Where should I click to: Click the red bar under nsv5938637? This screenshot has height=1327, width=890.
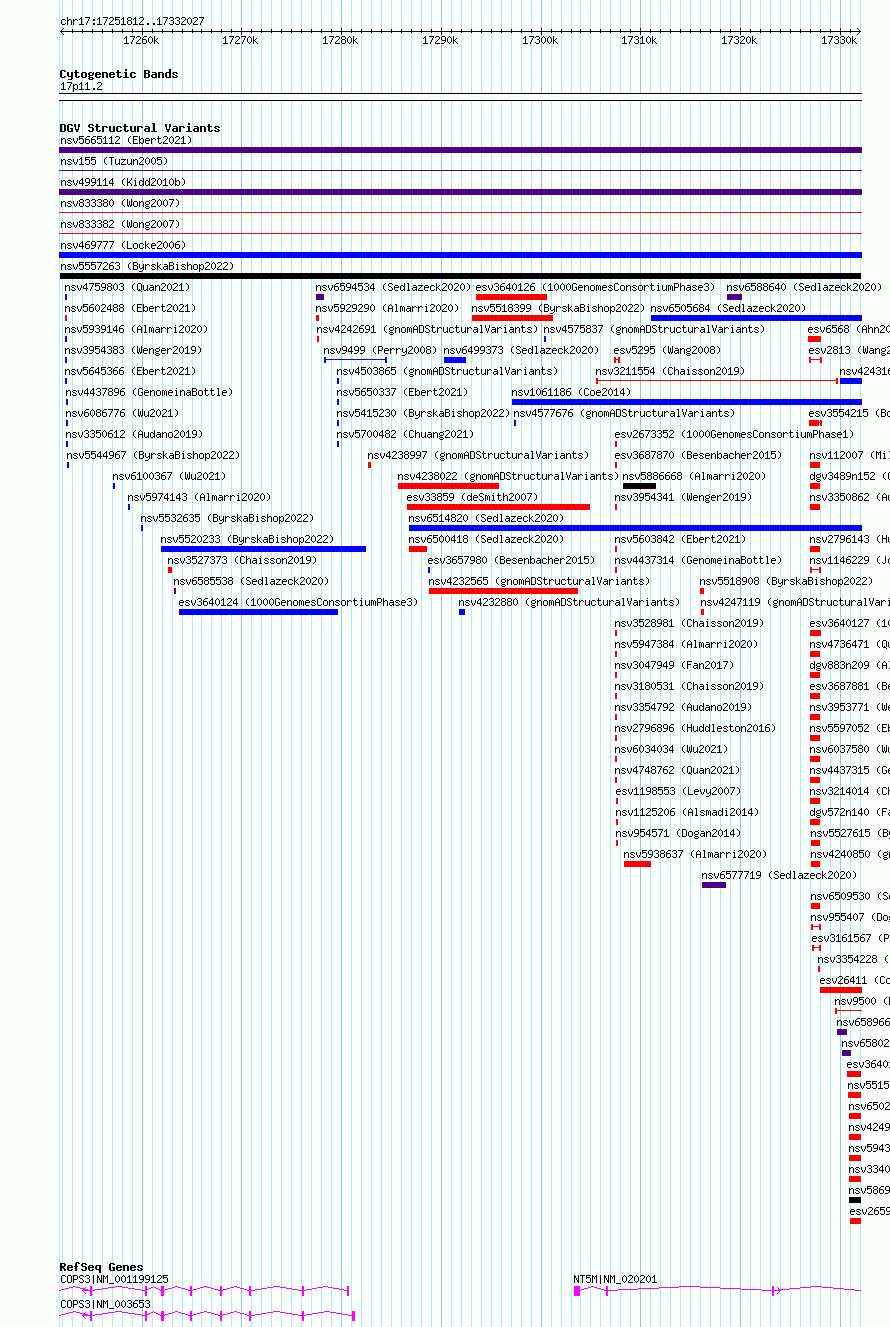tap(637, 864)
